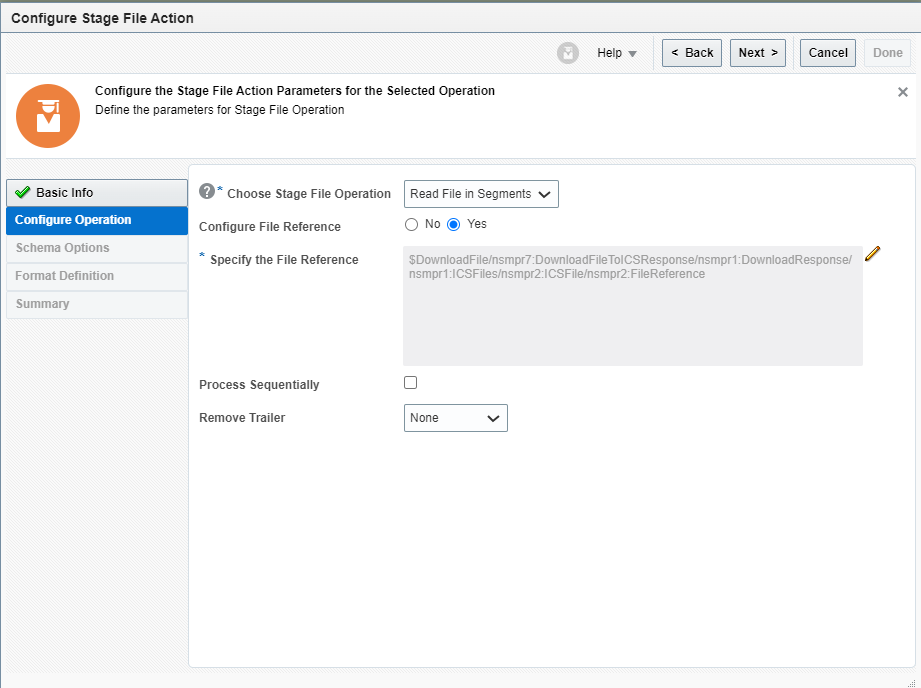This screenshot has height=688, width=921.
Task: Open the Remove Trailer dropdown
Action: (456, 418)
